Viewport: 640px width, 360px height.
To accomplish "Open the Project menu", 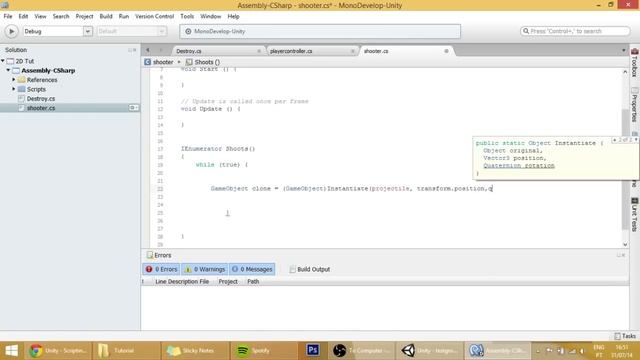I will [x=84, y=16].
